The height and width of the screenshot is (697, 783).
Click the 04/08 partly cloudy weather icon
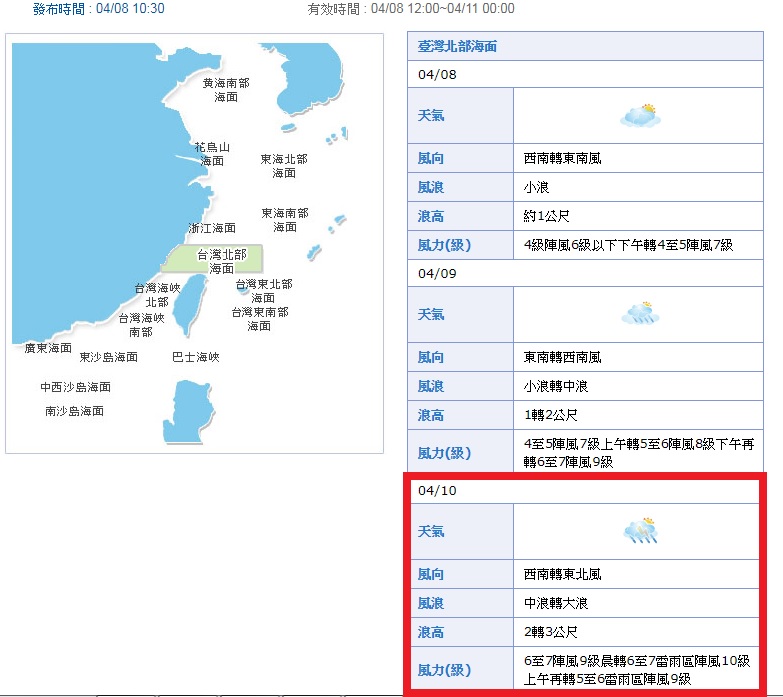tap(640, 115)
